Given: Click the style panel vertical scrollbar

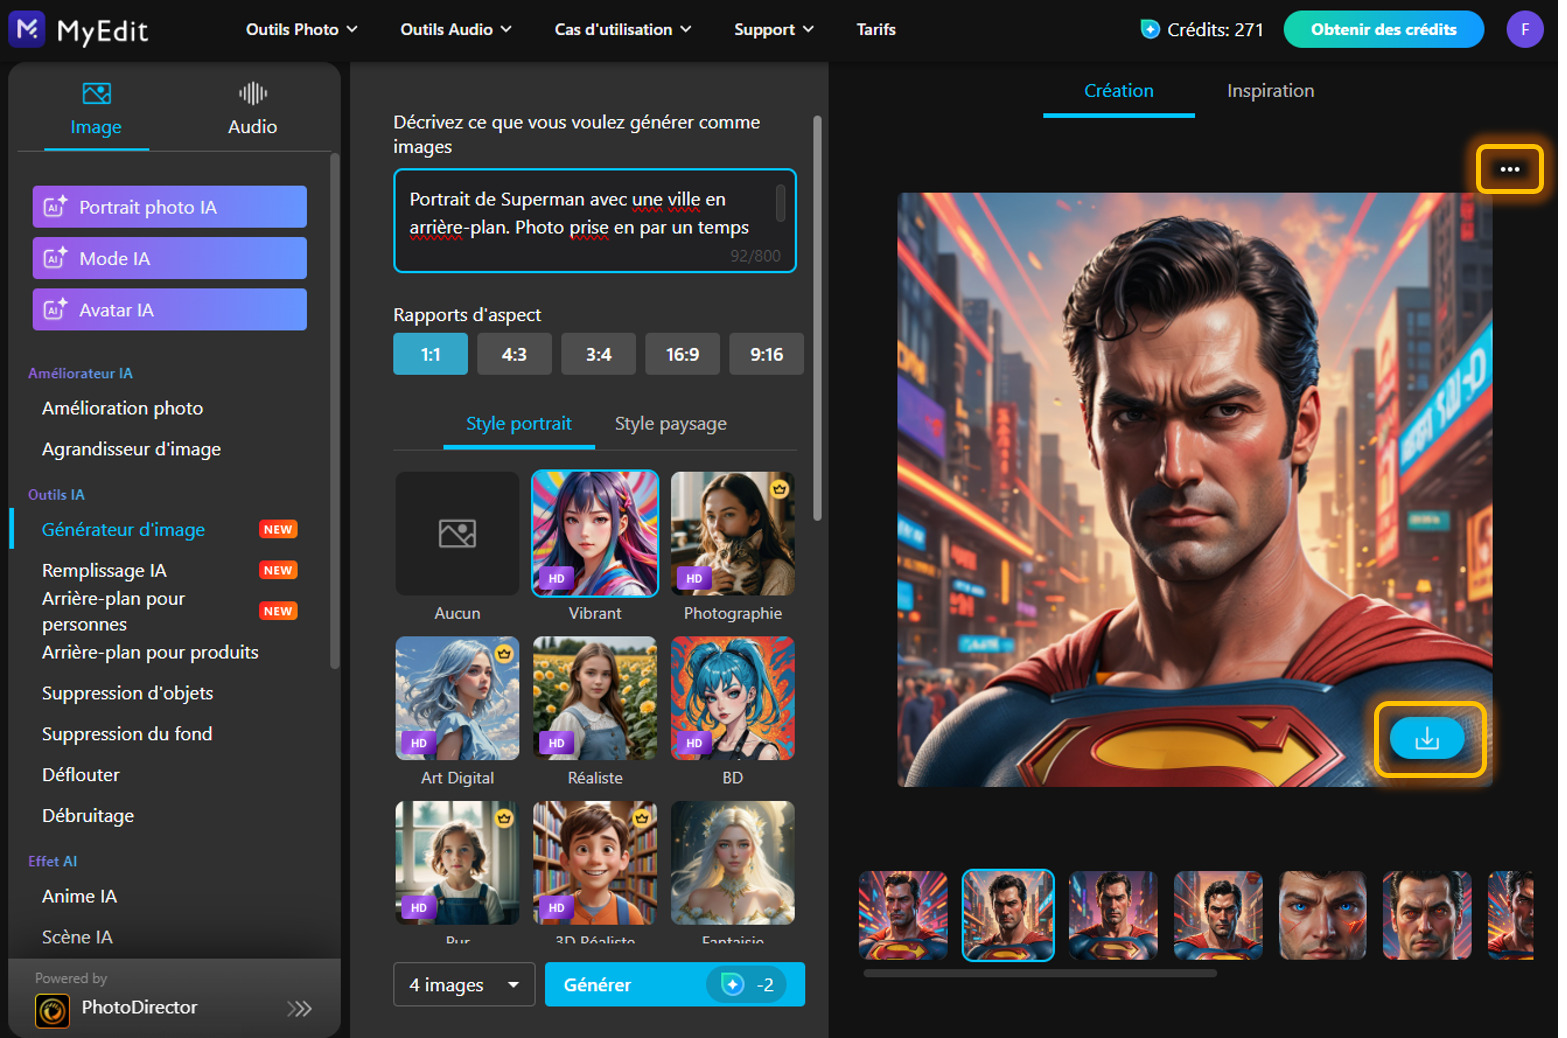Looking at the screenshot, I should pos(817,318).
